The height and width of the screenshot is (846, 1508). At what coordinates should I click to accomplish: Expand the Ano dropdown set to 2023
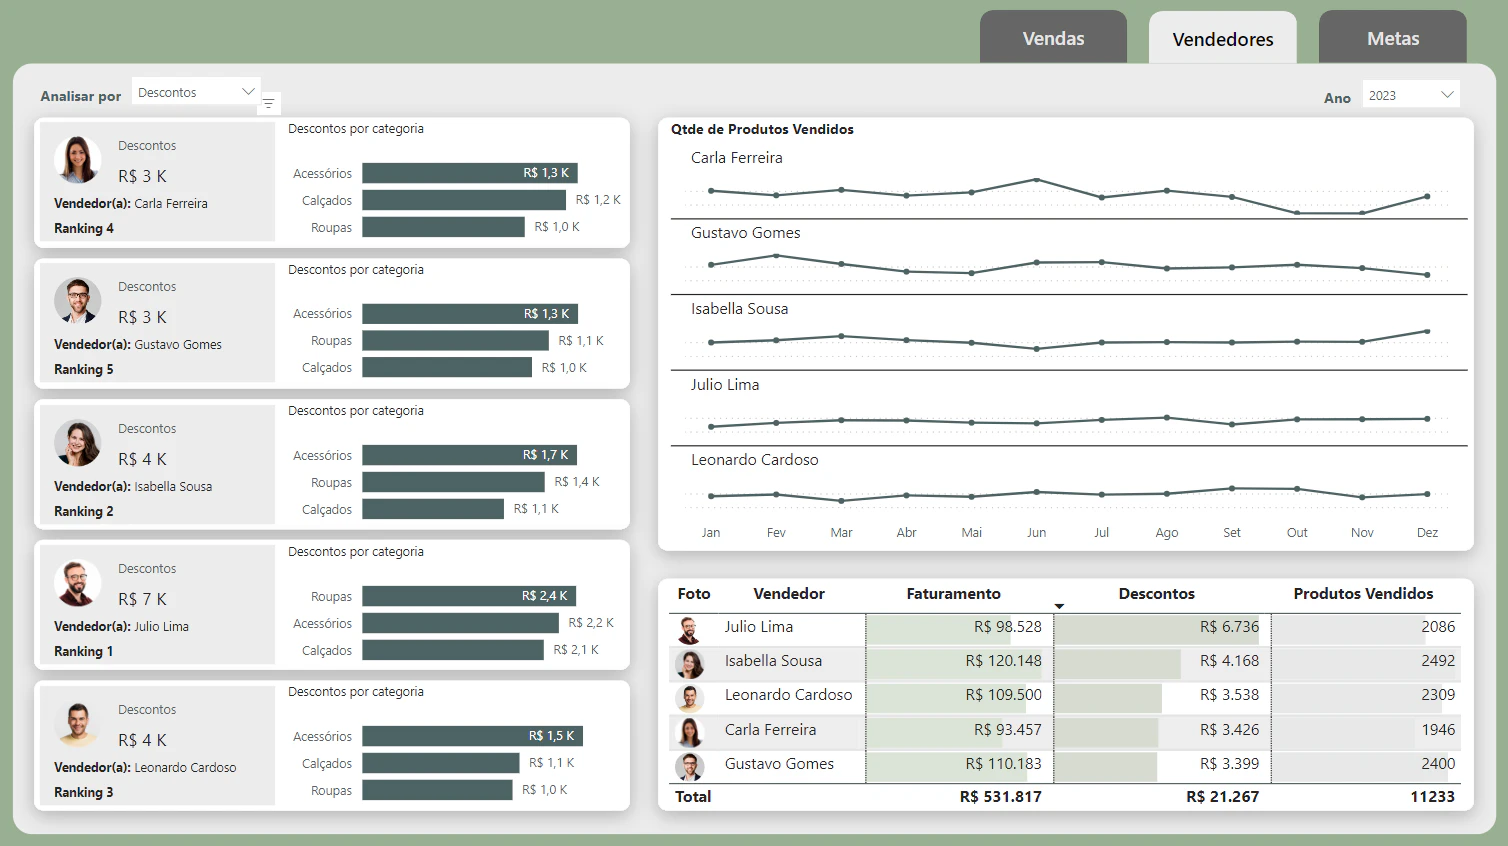click(x=1411, y=95)
